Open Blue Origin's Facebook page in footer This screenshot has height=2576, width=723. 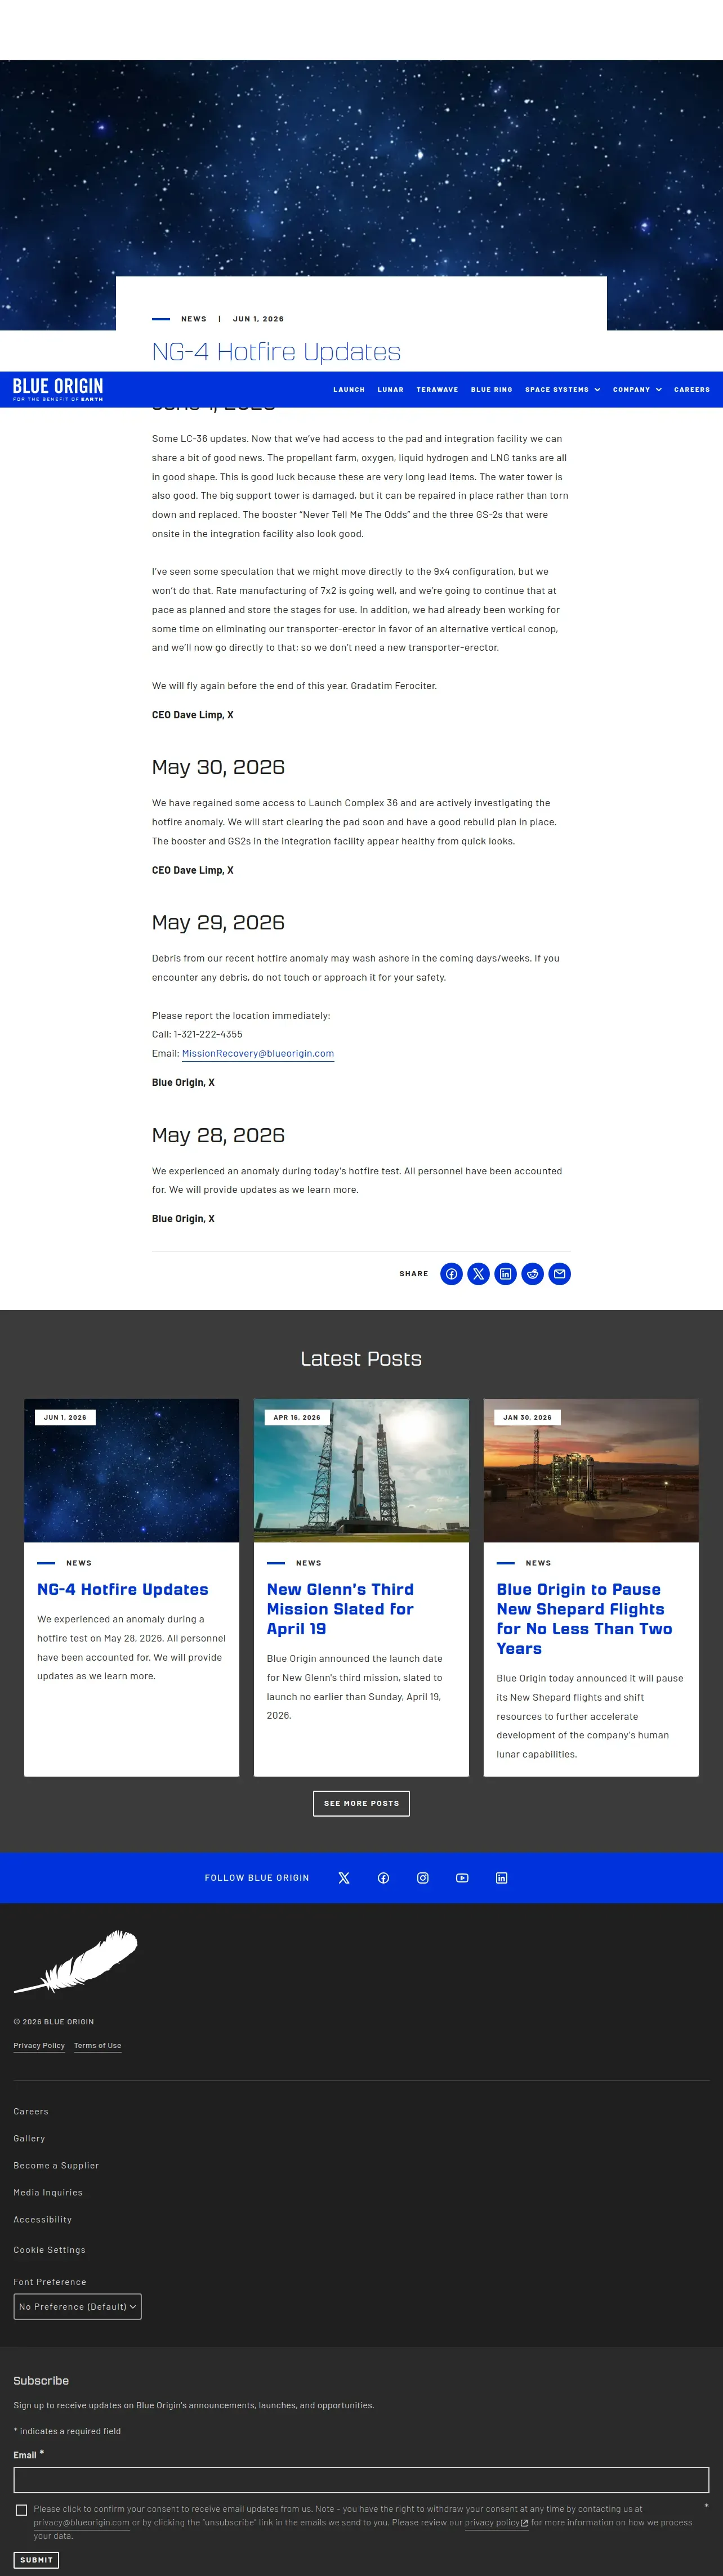(x=383, y=1878)
